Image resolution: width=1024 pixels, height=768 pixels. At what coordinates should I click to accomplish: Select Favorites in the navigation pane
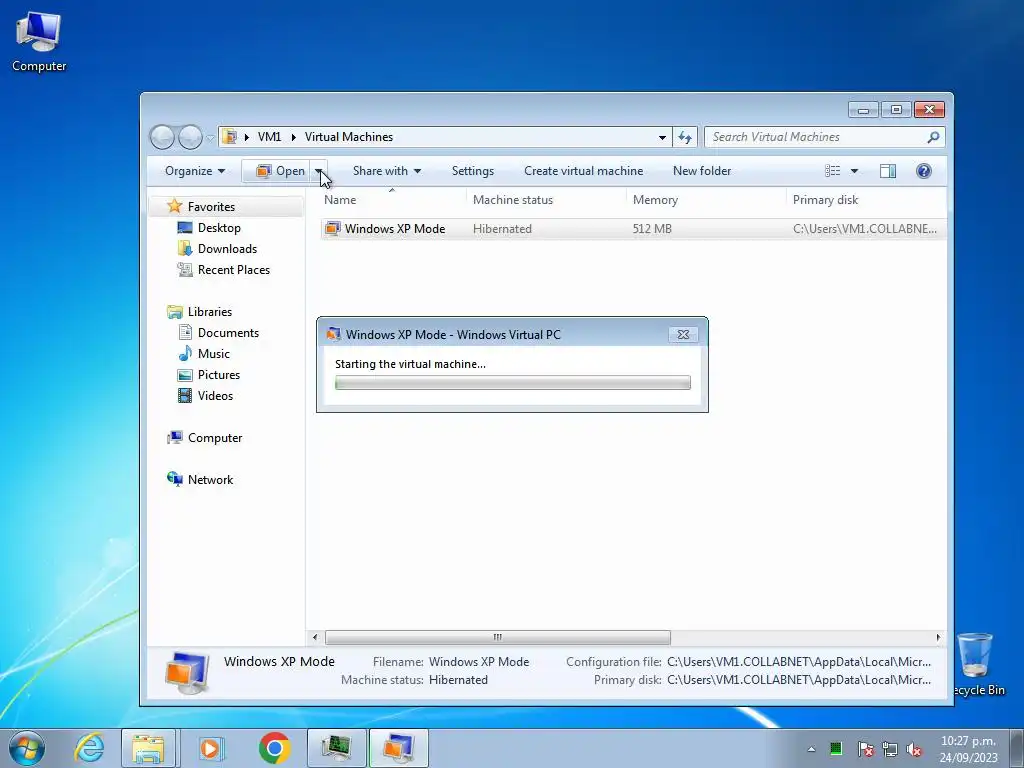point(211,206)
